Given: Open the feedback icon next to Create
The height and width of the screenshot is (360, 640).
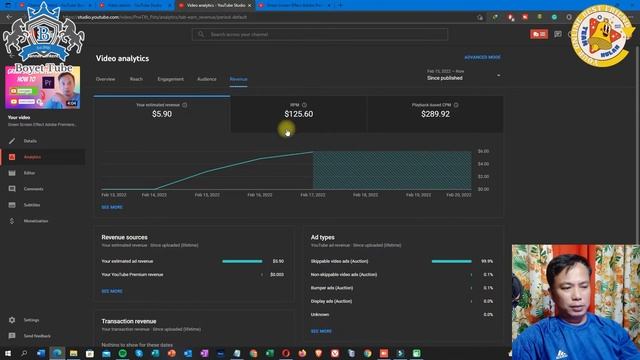Looking at the screenshot, I should [558, 34].
